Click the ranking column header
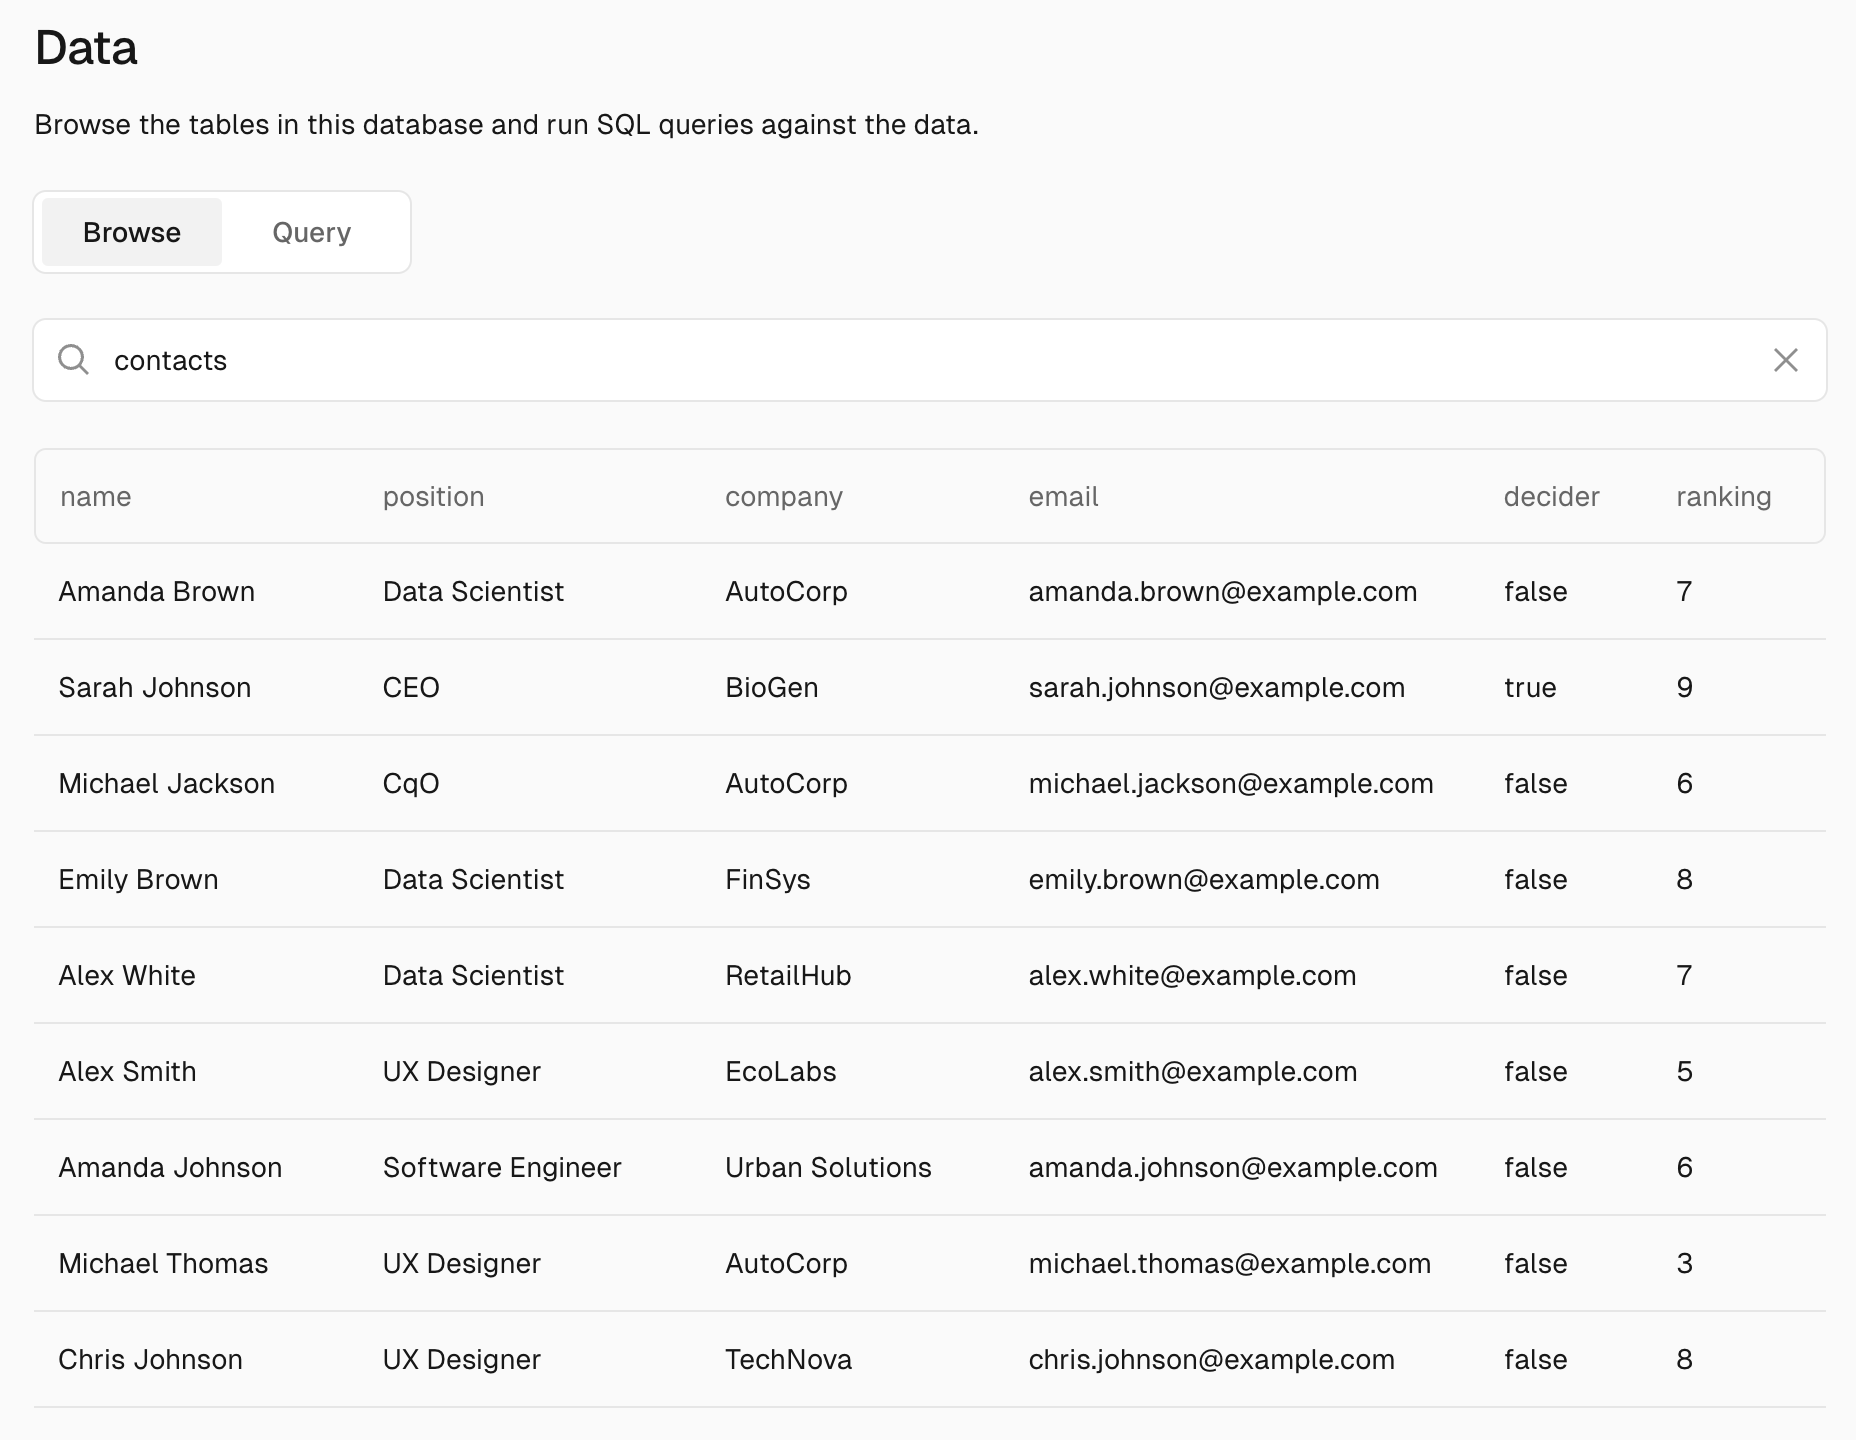The width and height of the screenshot is (1856, 1440). (1723, 497)
